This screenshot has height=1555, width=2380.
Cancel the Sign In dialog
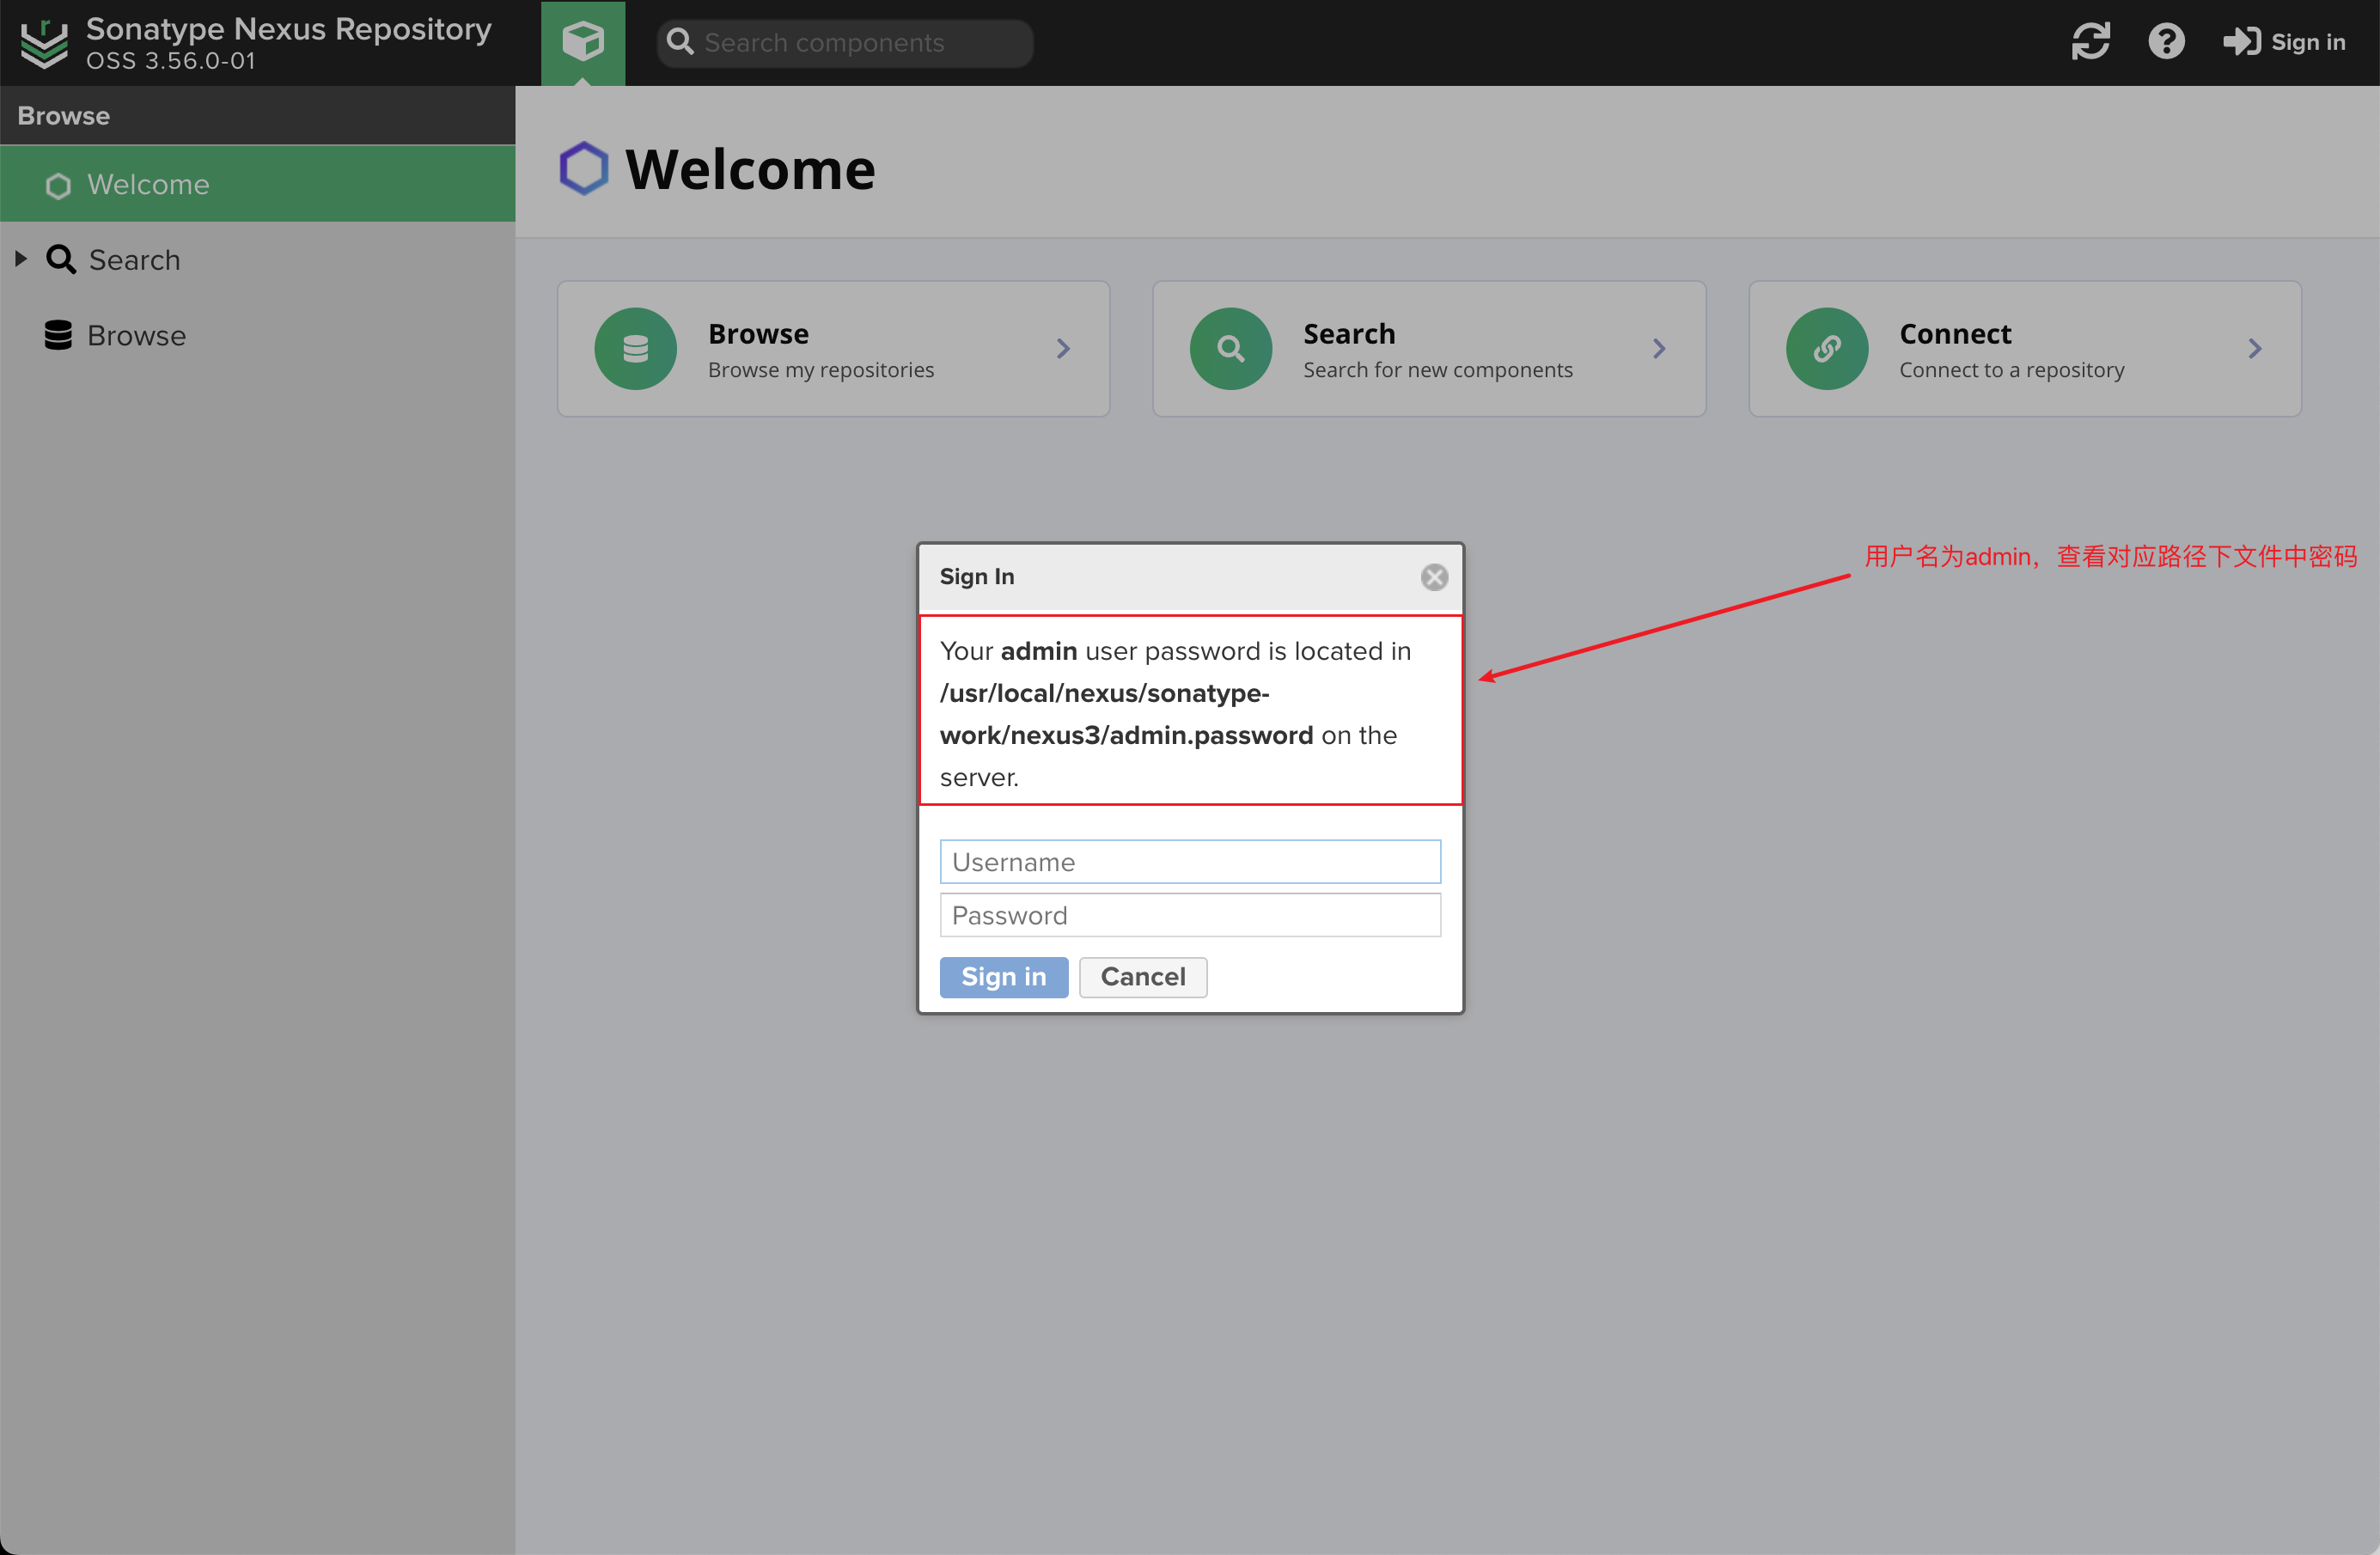1143,977
